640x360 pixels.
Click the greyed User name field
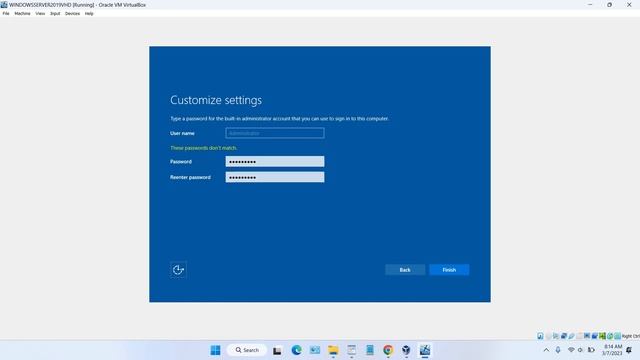pos(275,133)
